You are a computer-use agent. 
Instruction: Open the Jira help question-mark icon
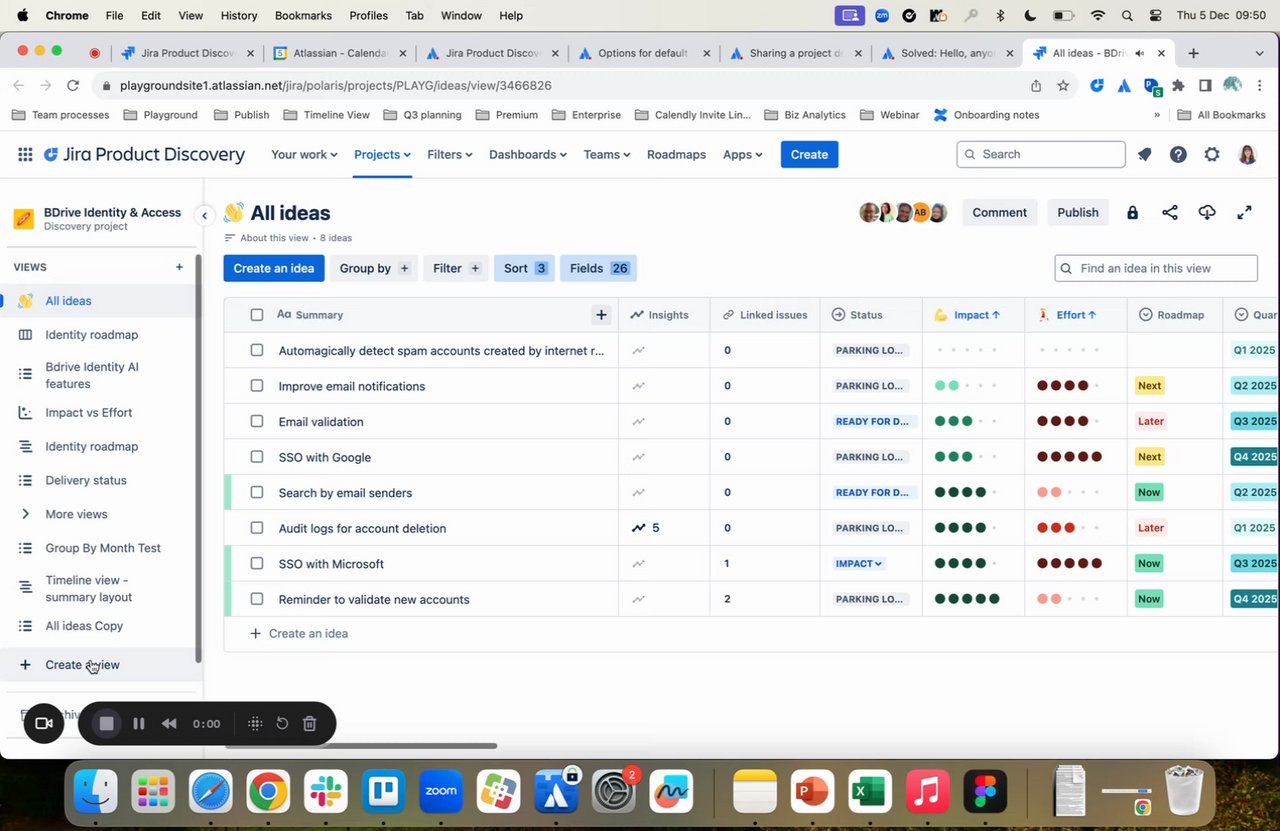[1178, 154]
